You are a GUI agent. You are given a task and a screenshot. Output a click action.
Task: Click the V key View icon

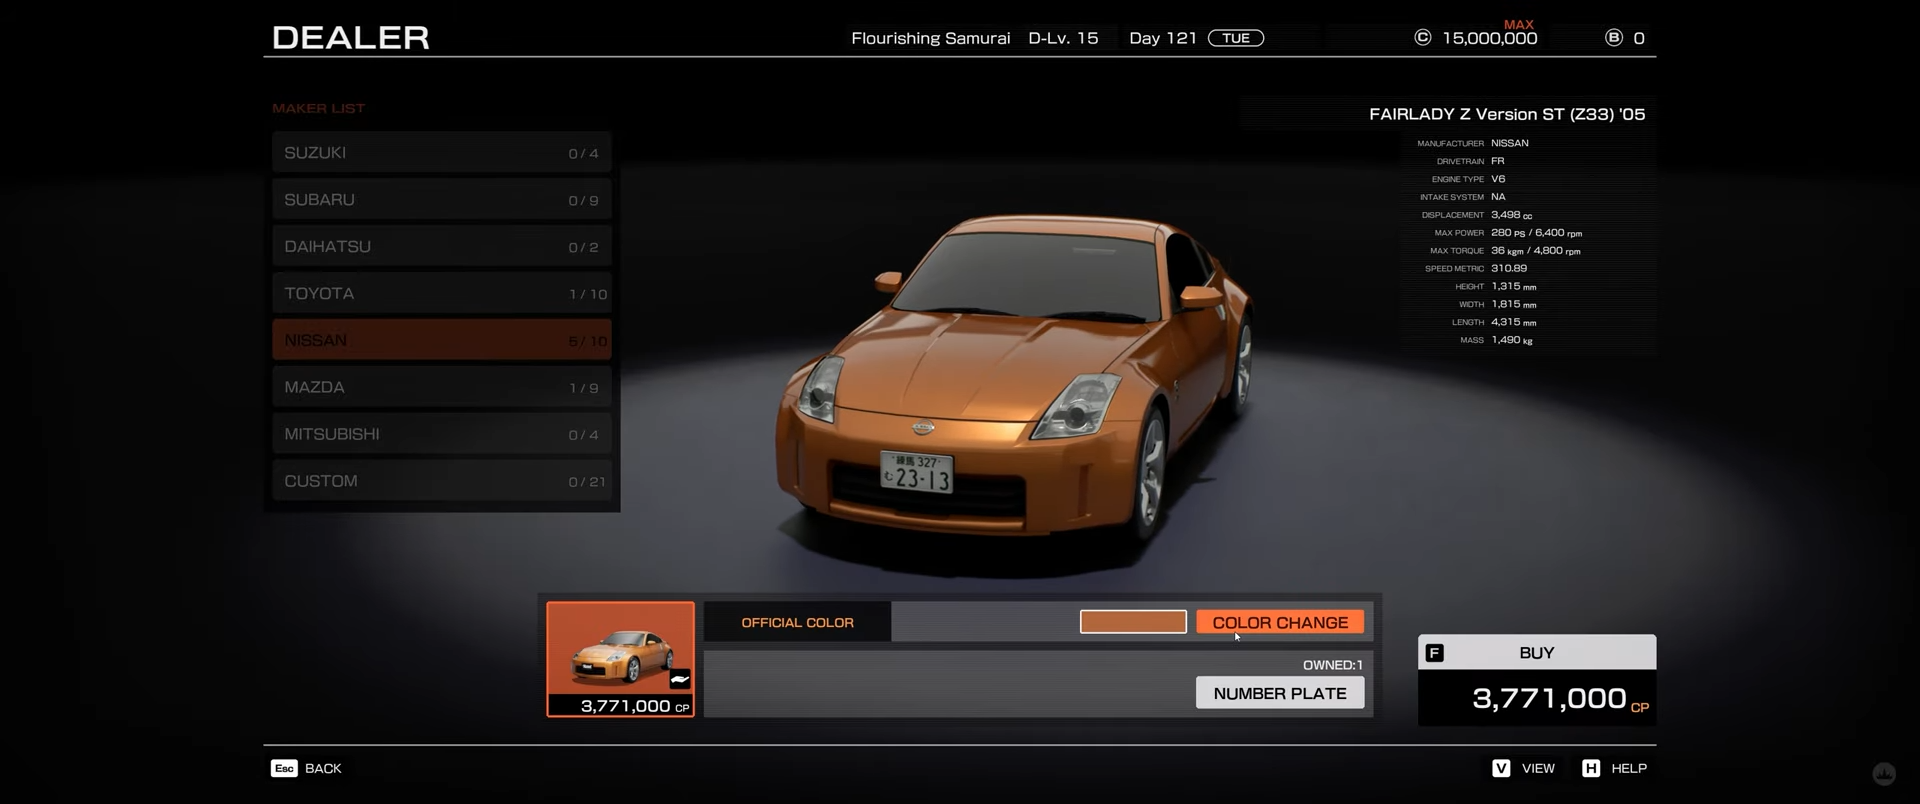pos(1501,768)
